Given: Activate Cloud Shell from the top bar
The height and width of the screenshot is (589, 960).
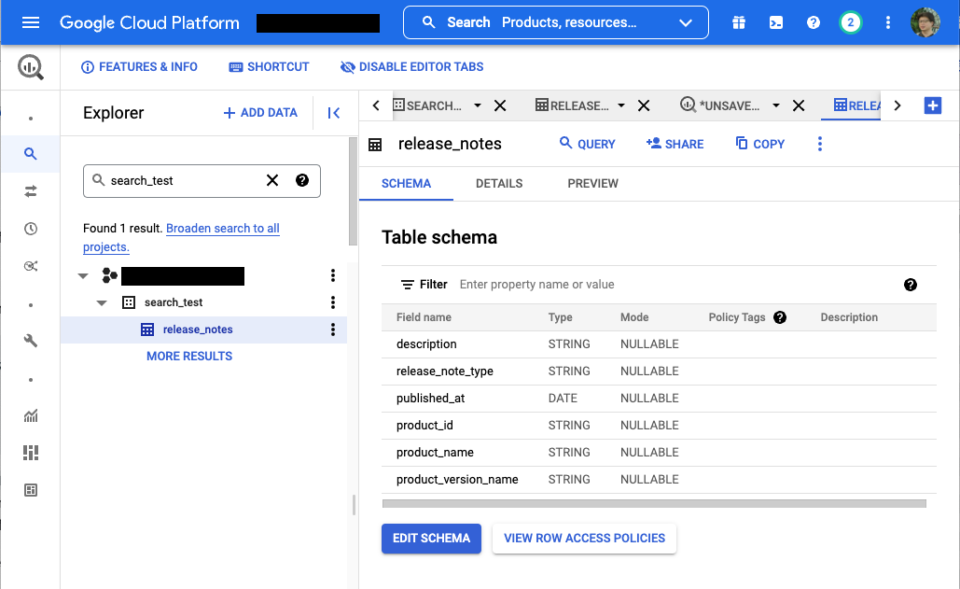Looking at the screenshot, I should click(x=776, y=22).
